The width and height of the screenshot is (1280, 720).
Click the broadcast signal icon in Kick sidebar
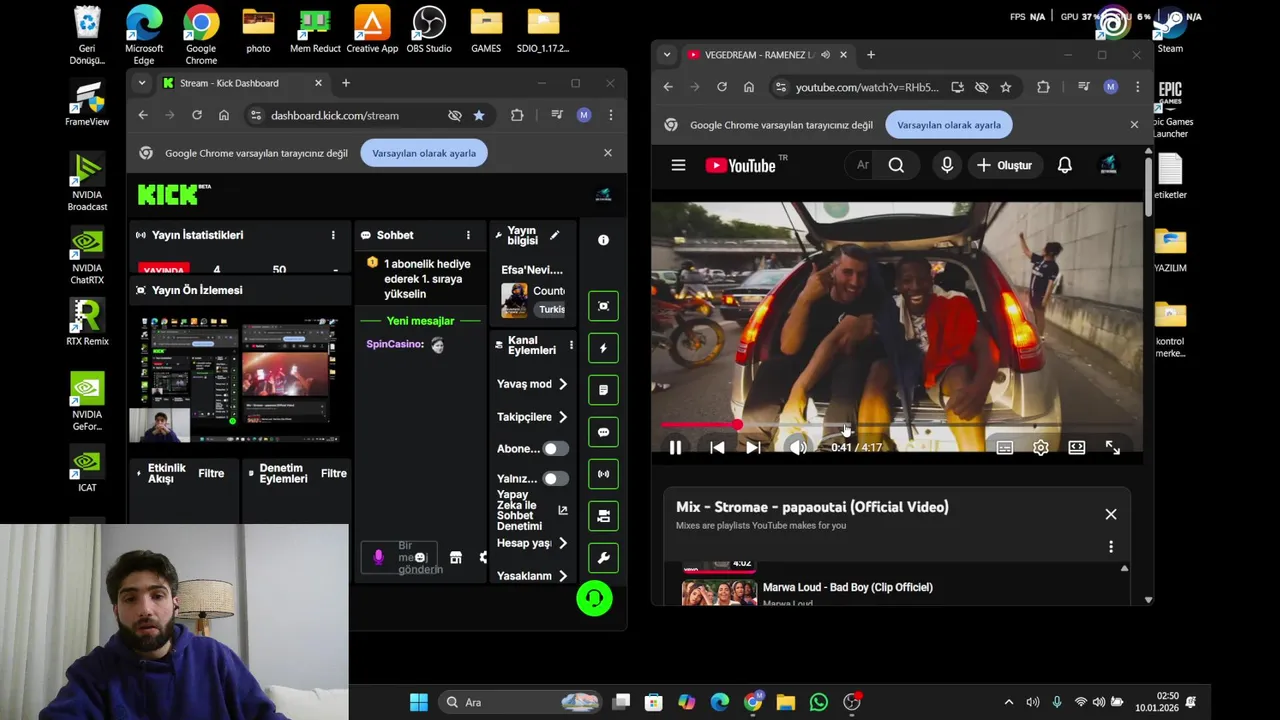coord(603,474)
